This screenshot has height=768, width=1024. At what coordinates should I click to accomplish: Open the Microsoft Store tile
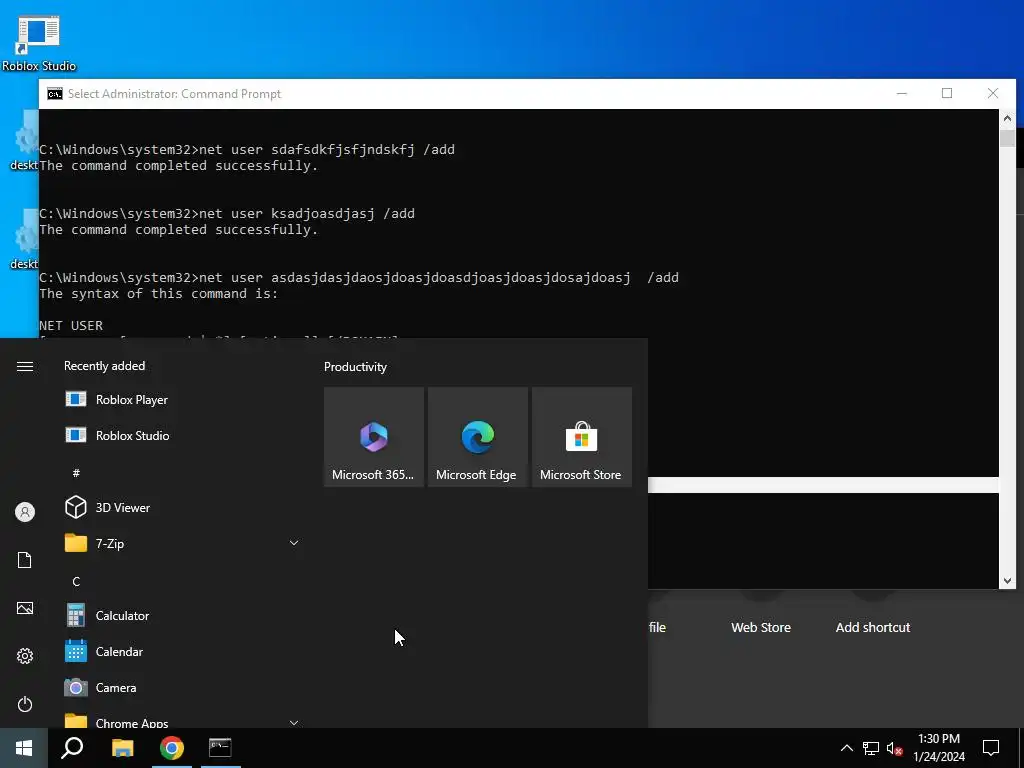(581, 437)
